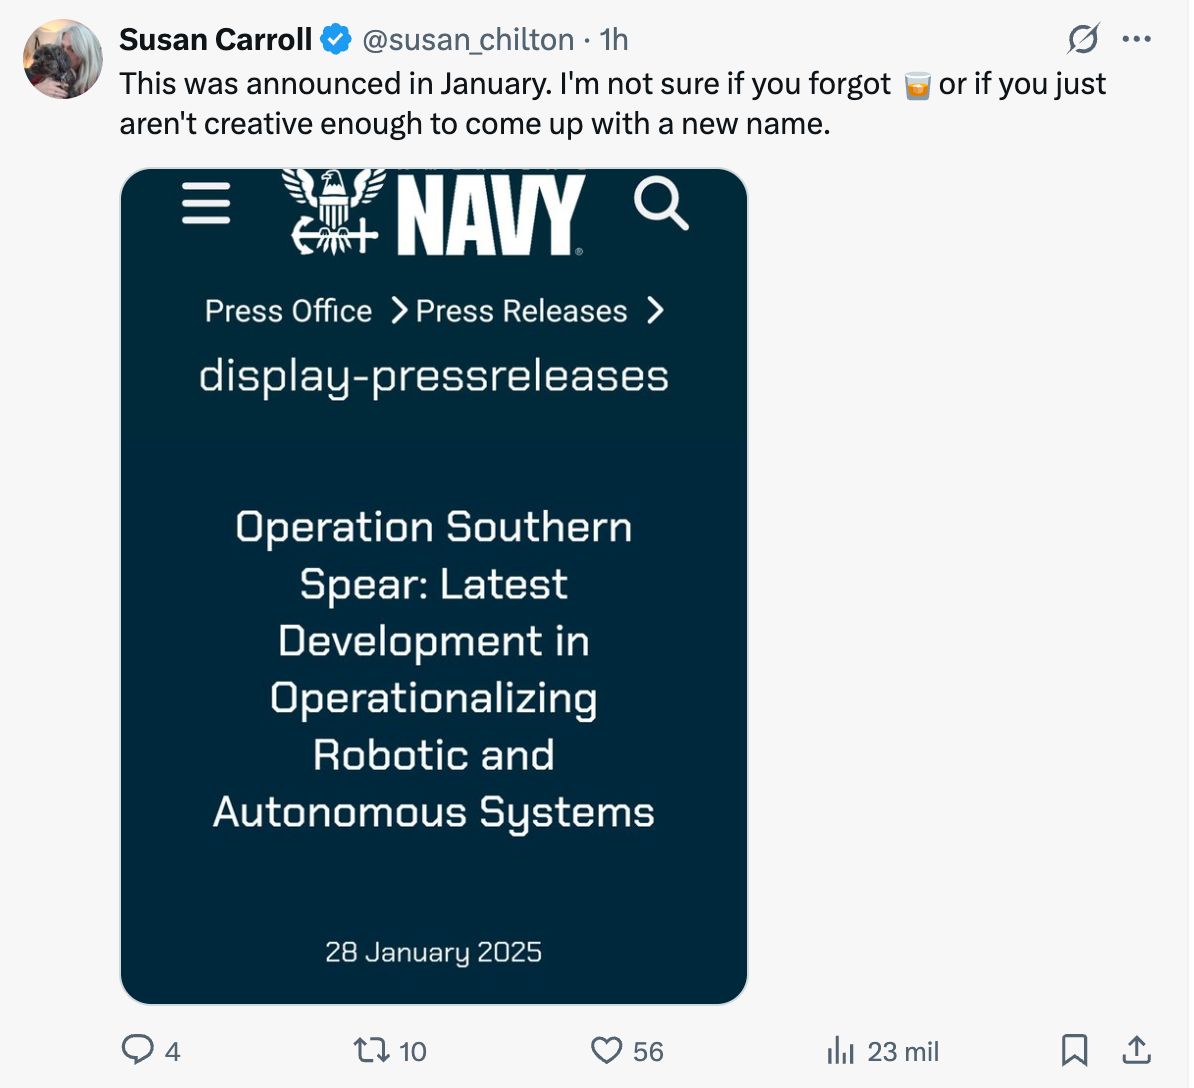Image resolution: width=1194 pixels, height=1088 pixels.
Task: Open the Operation Southern Spear headline image
Action: coord(434,669)
